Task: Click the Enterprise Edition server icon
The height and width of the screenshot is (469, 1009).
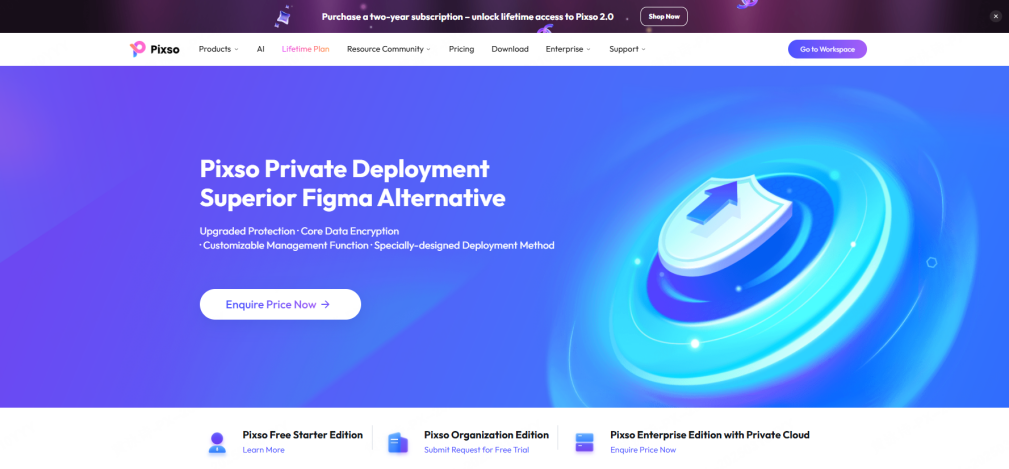Action: pyautogui.click(x=584, y=443)
